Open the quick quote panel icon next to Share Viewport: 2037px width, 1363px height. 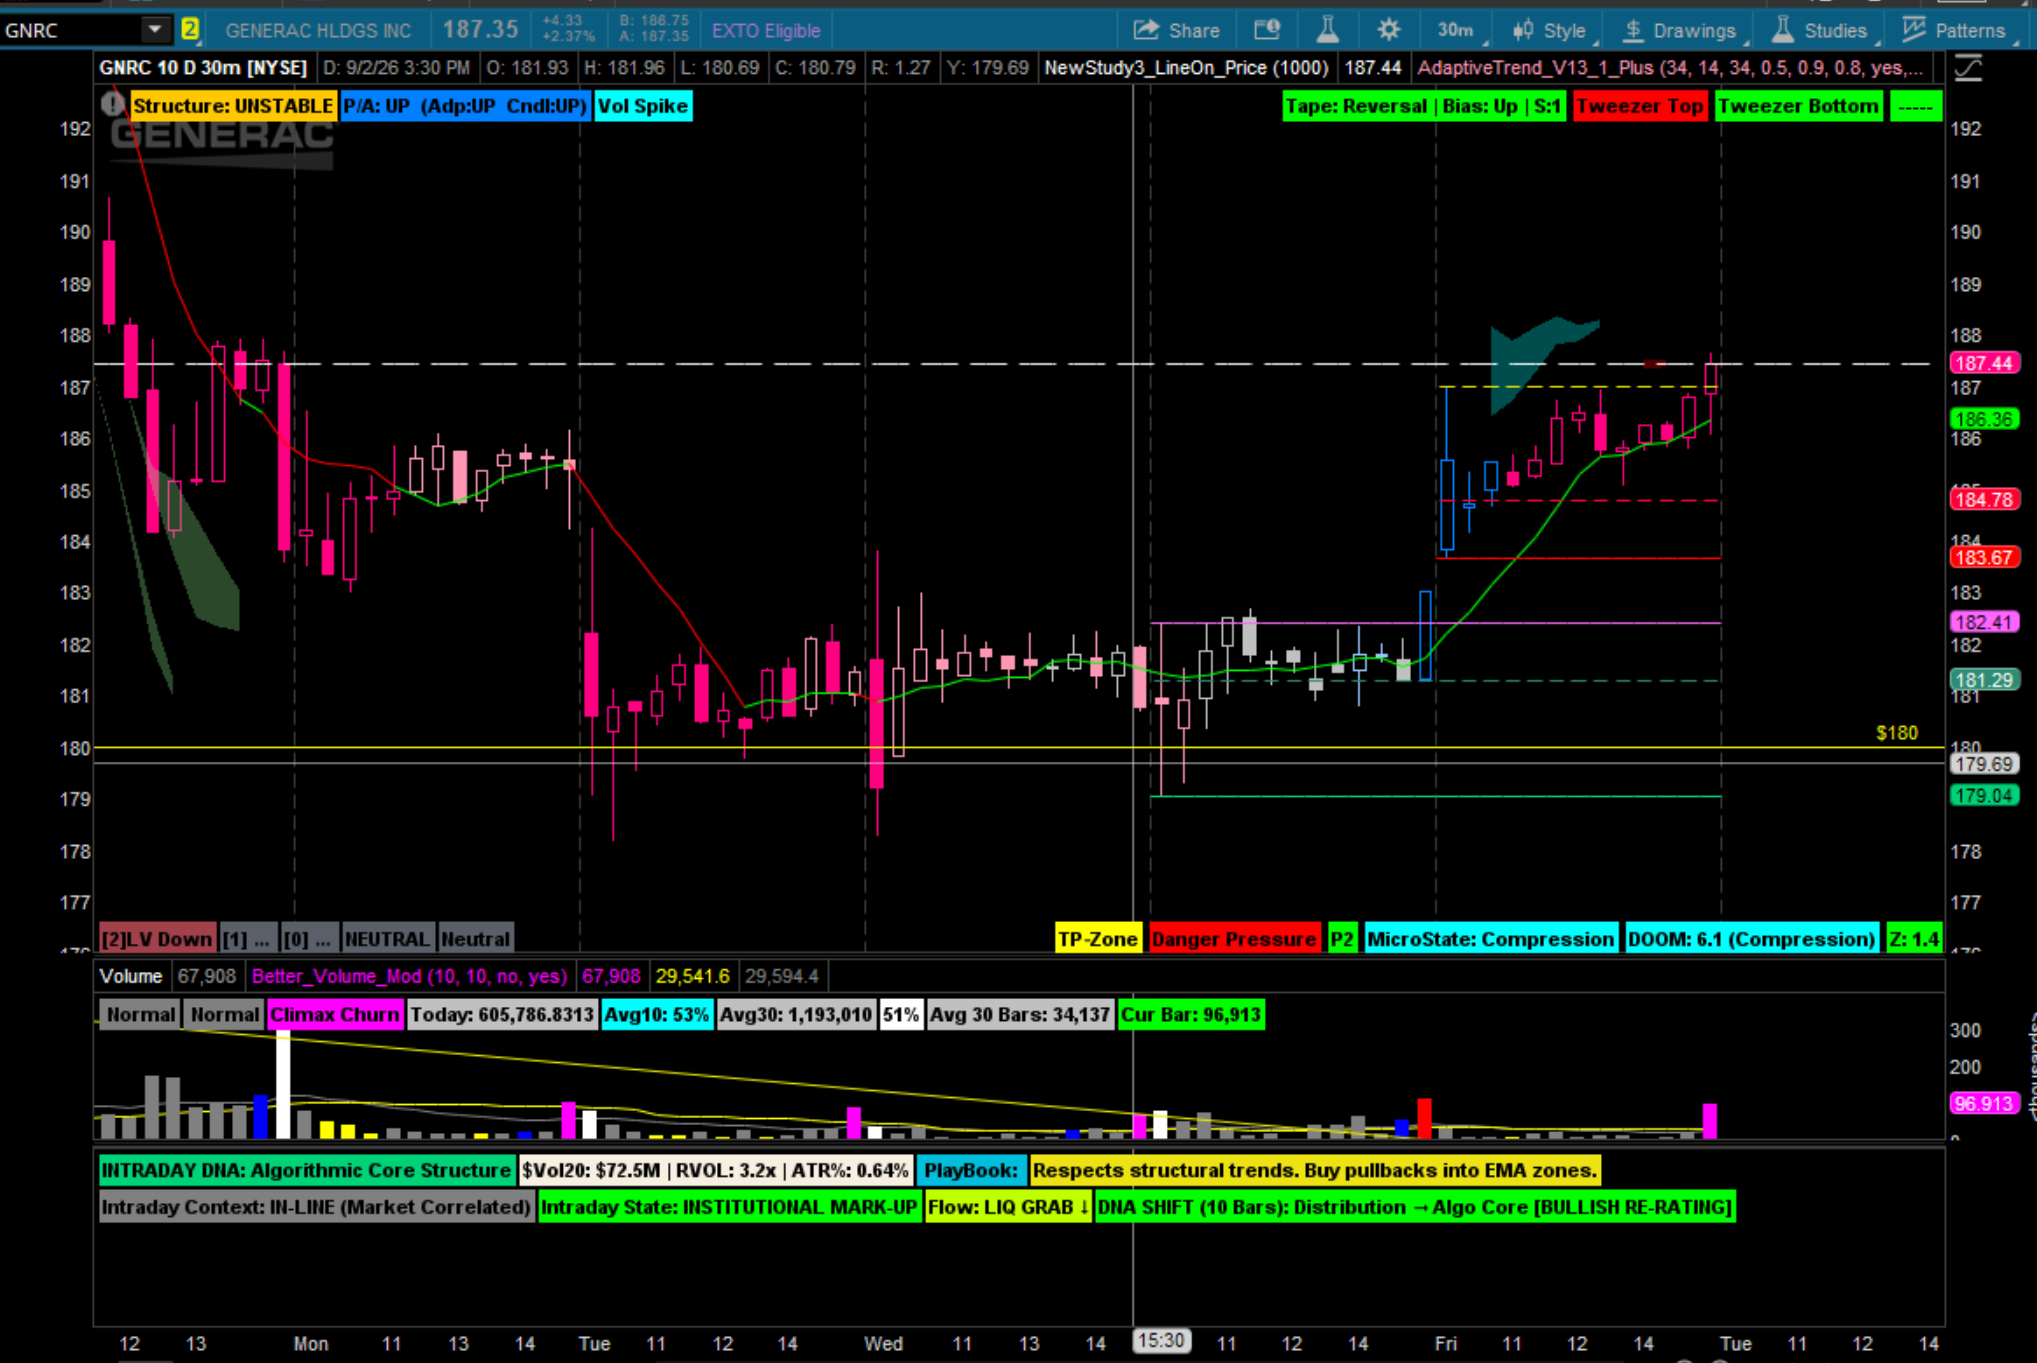(1267, 30)
